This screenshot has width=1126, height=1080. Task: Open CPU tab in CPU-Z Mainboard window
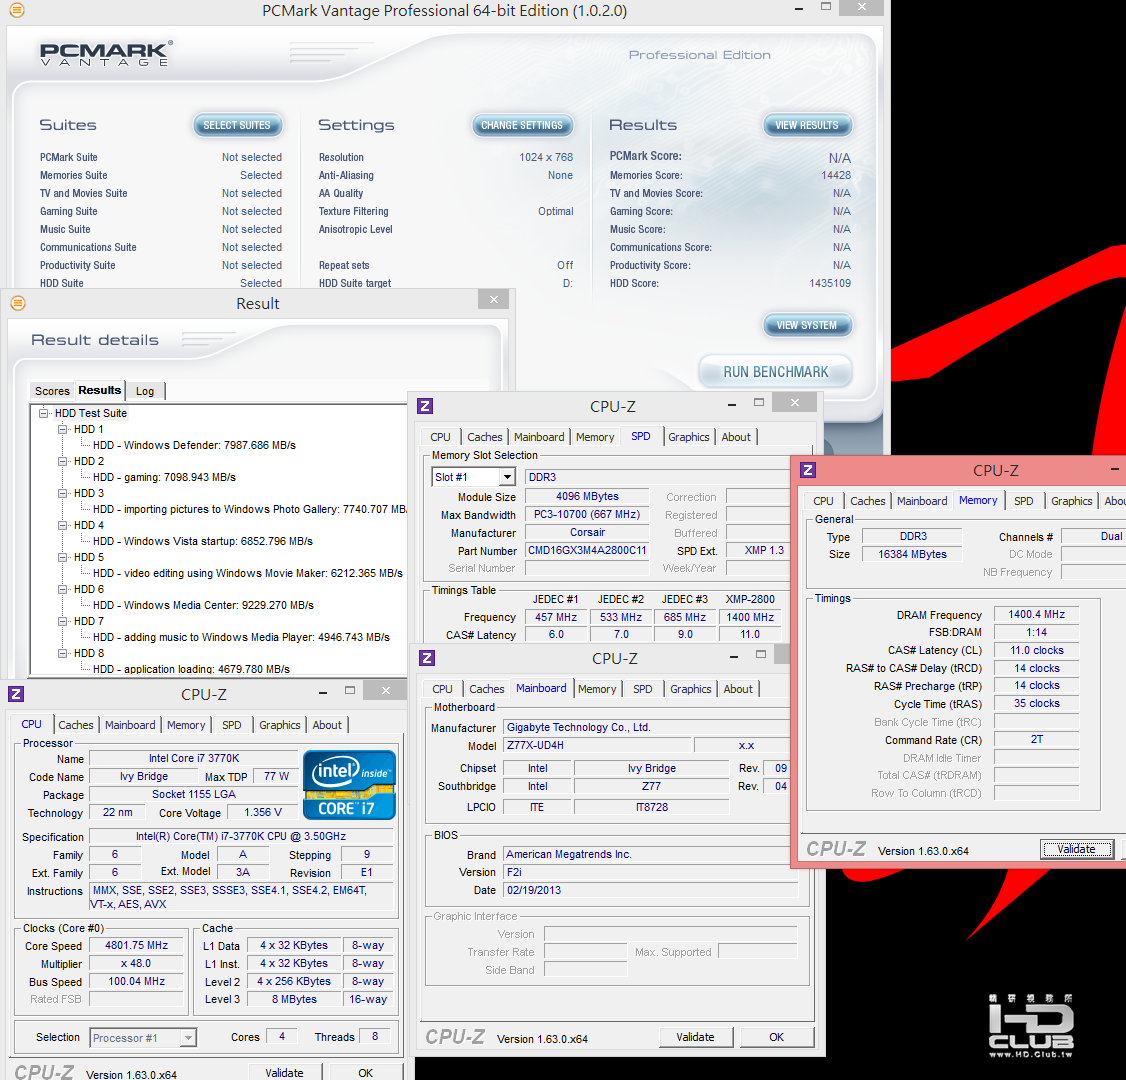pos(442,689)
